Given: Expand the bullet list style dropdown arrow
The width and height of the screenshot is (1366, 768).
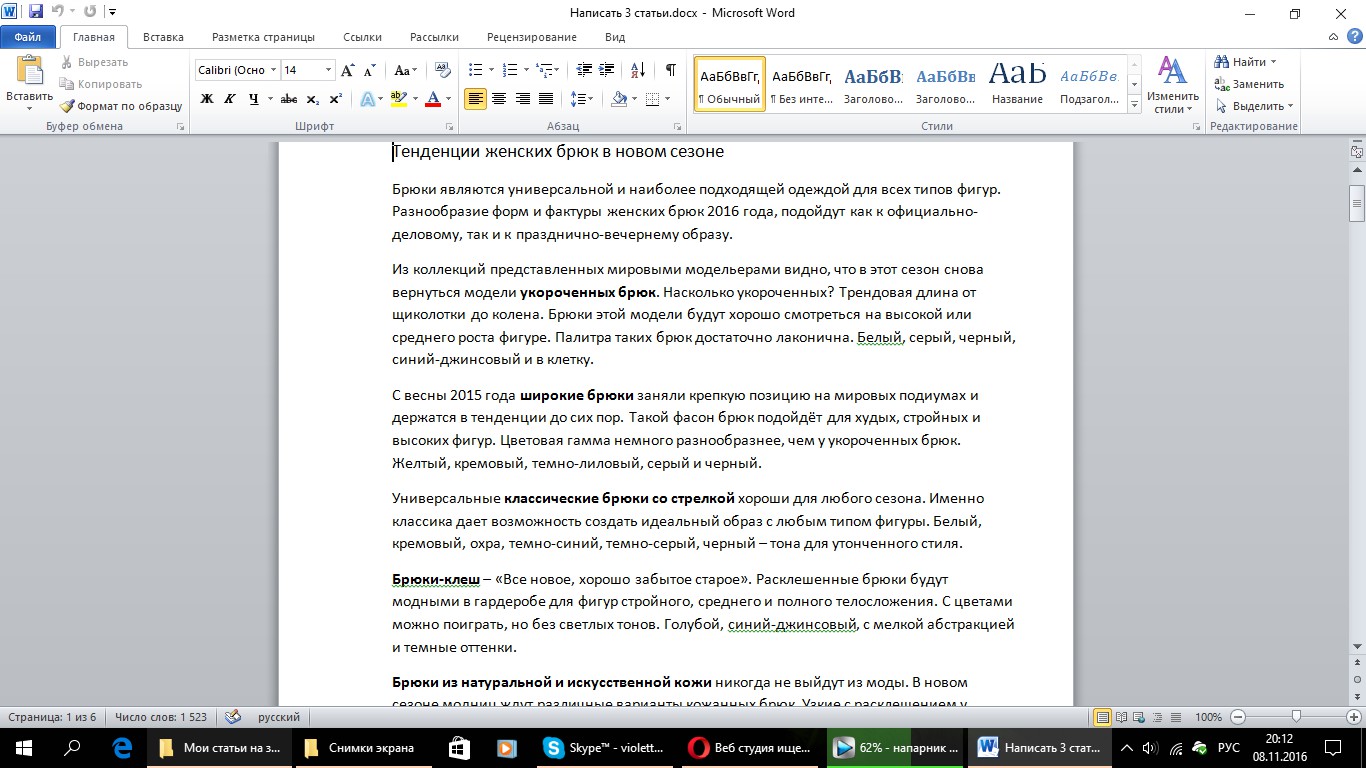Looking at the screenshot, I should click(491, 70).
